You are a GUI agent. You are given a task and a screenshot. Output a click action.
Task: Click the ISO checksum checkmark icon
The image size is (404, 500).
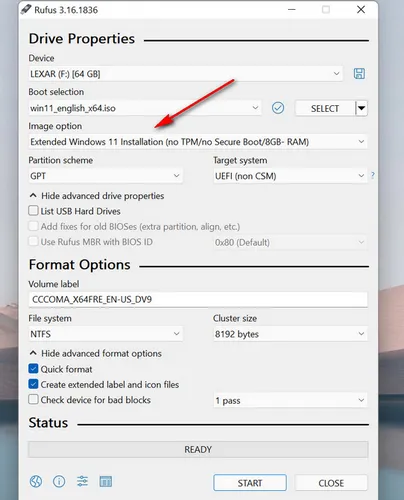tap(278, 108)
